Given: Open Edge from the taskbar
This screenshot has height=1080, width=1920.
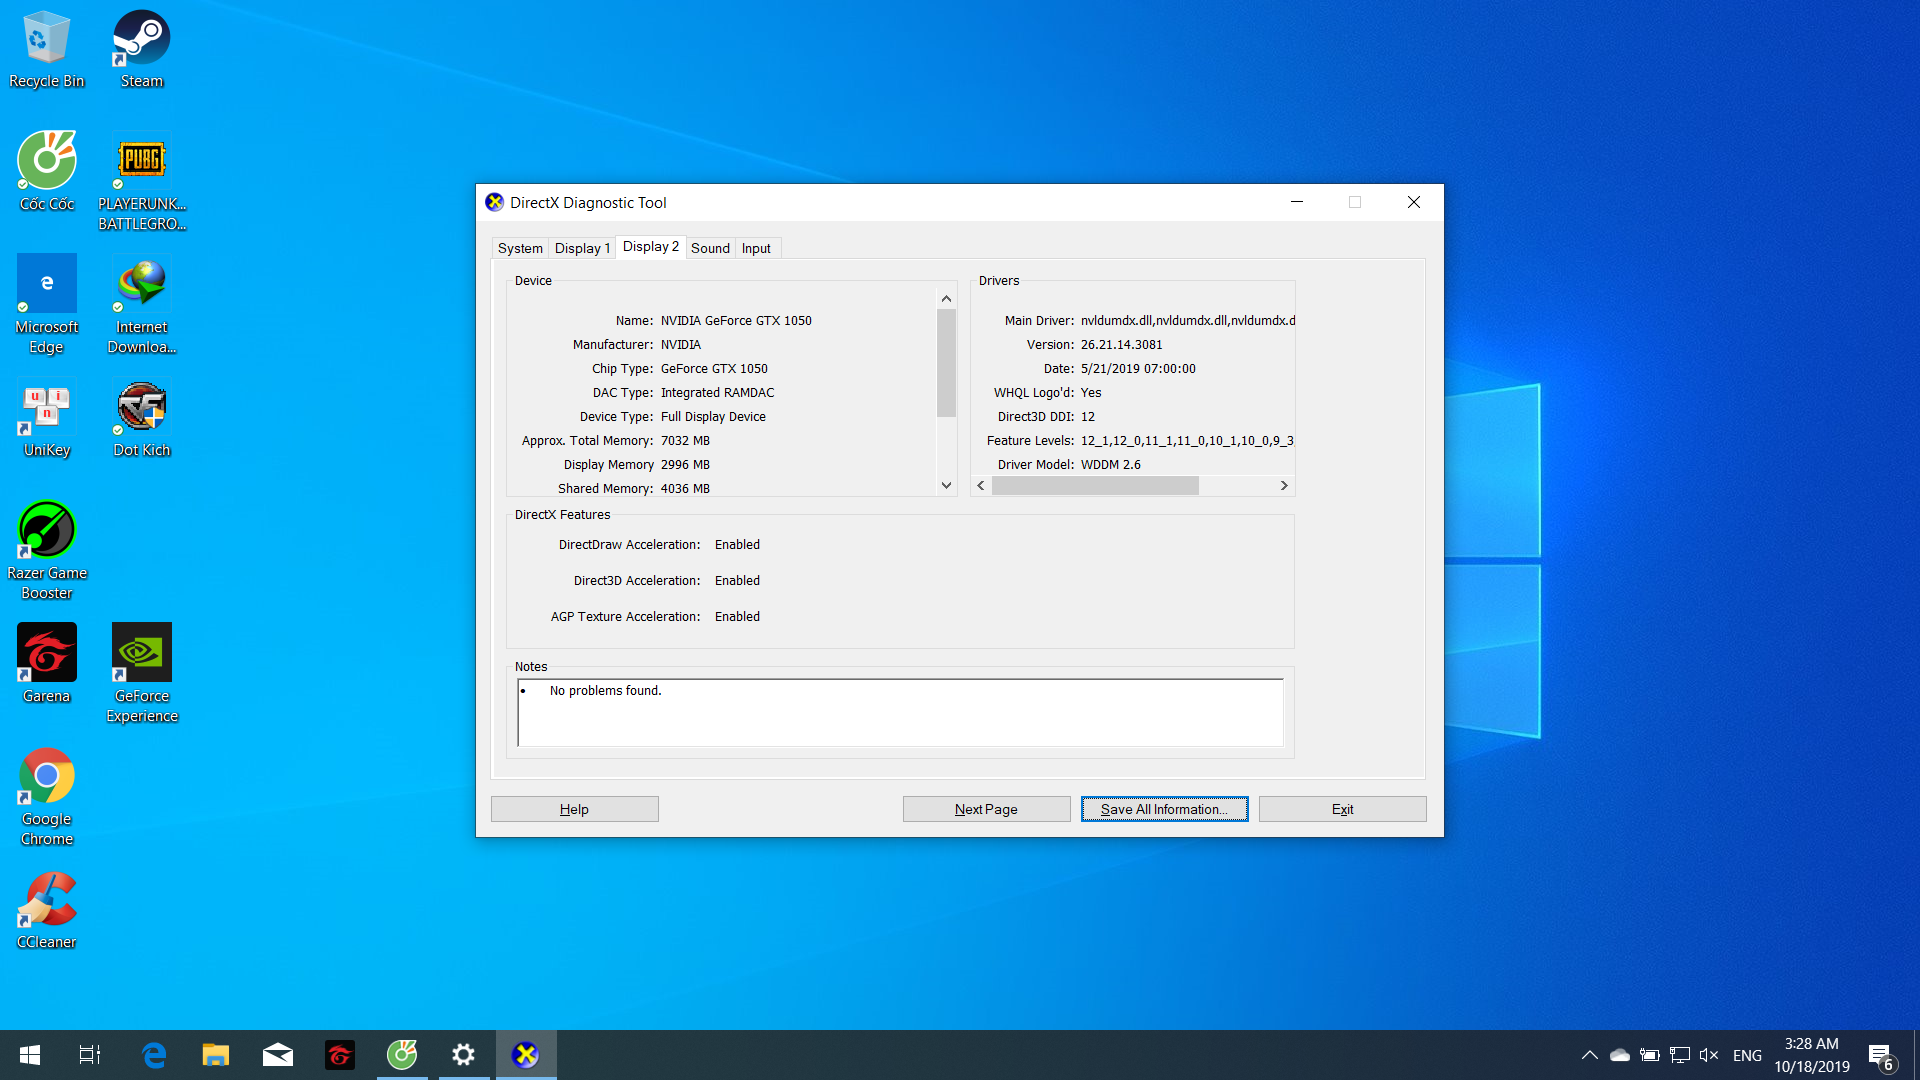Looking at the screenshot, I should tap(154, 1055).
